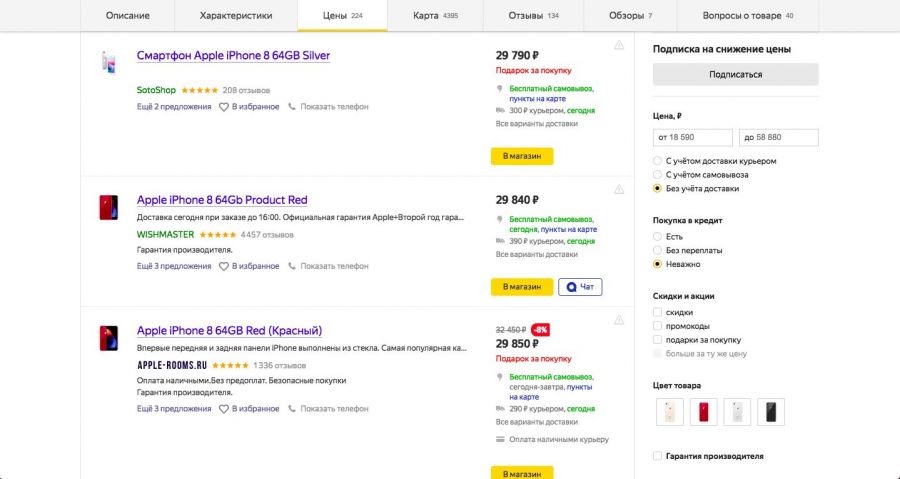Choose the red color swatch
This screenshot has width=900, height=479.
704,412
